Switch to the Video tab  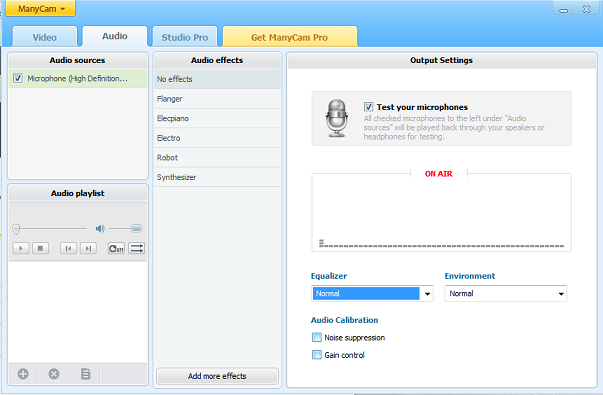[x=45, y=37]
